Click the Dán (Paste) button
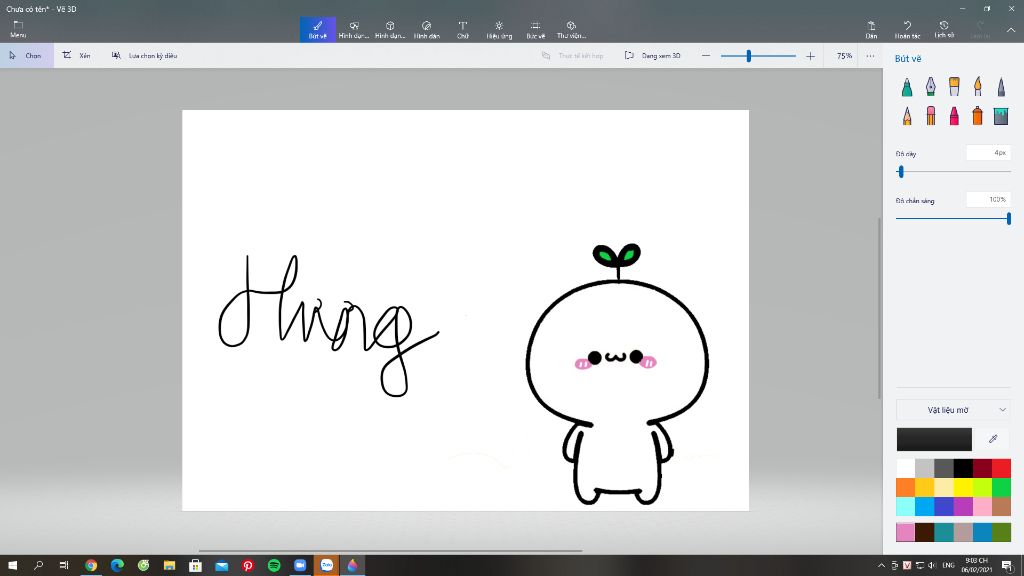Viewport: 1024px width, 576px height. [x=871, y=29]
